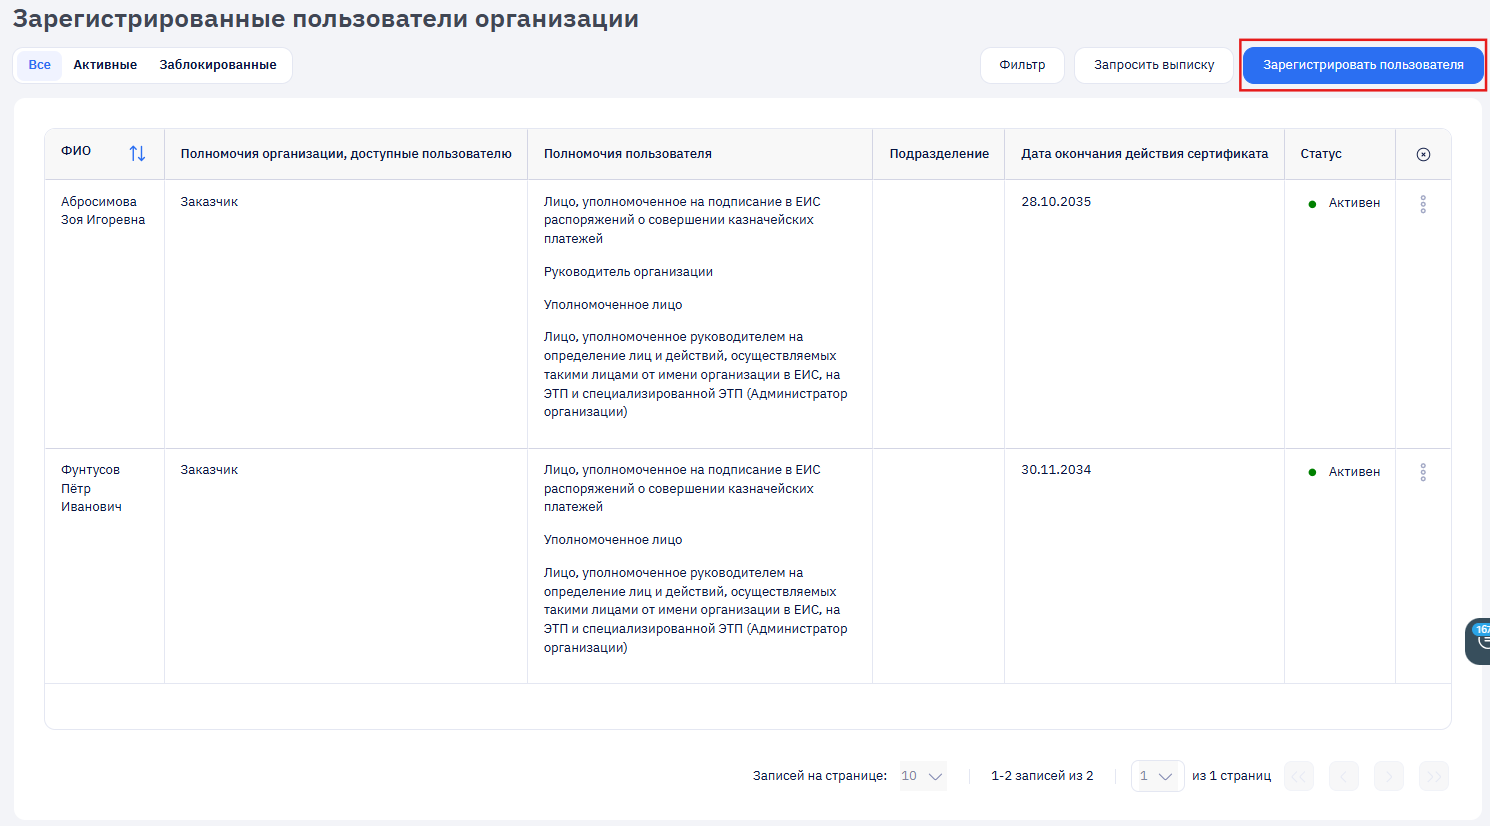The image size is (1490, 826).
Task: Open the Фильтр panel
Action: click(x=1022, y=65)
